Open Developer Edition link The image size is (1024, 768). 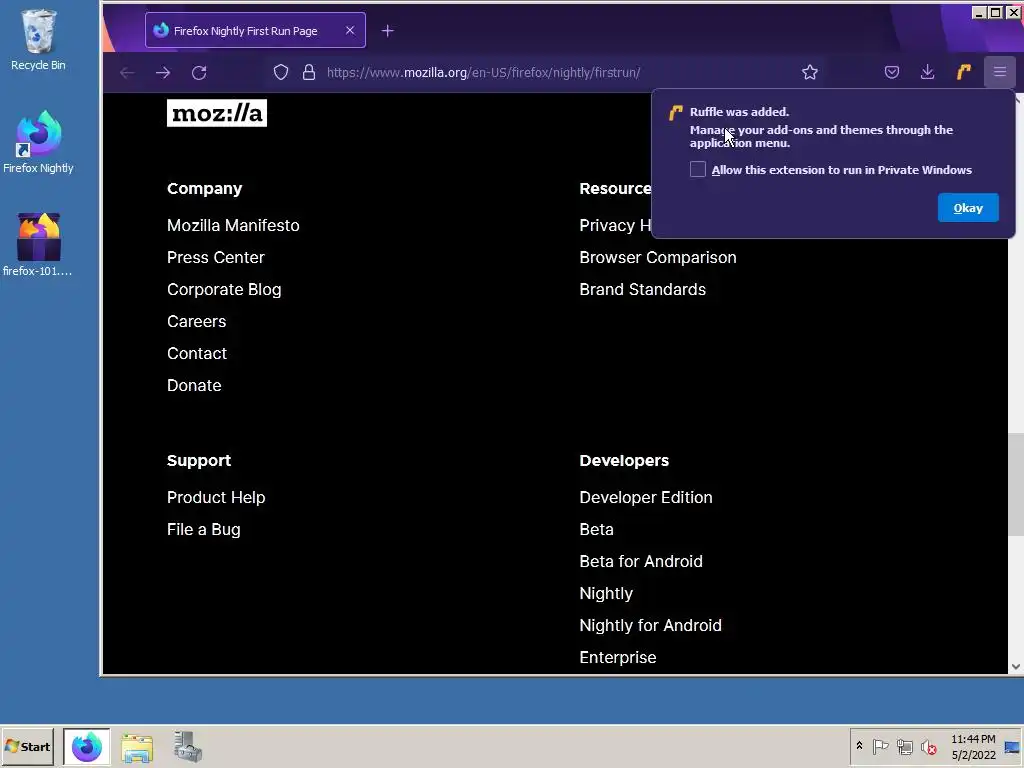(646, 498)
